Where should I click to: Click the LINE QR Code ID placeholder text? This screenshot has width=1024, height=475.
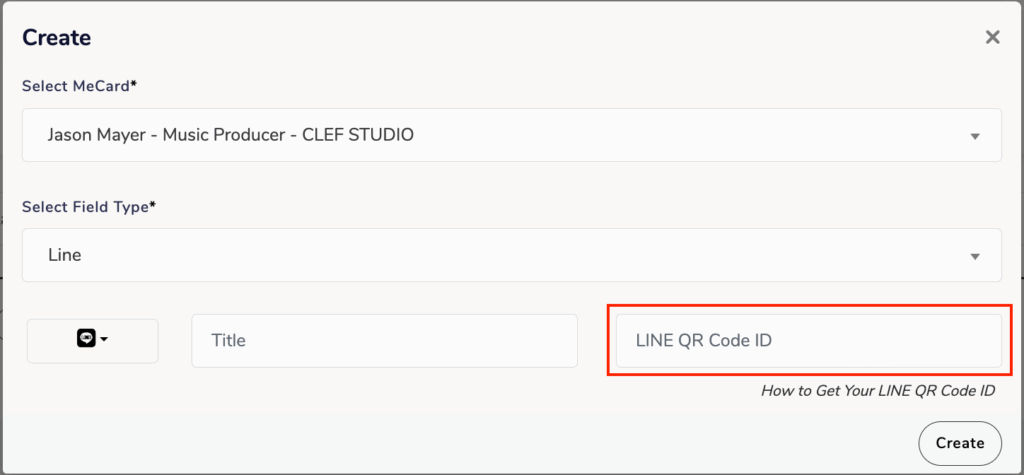(704, 340)
